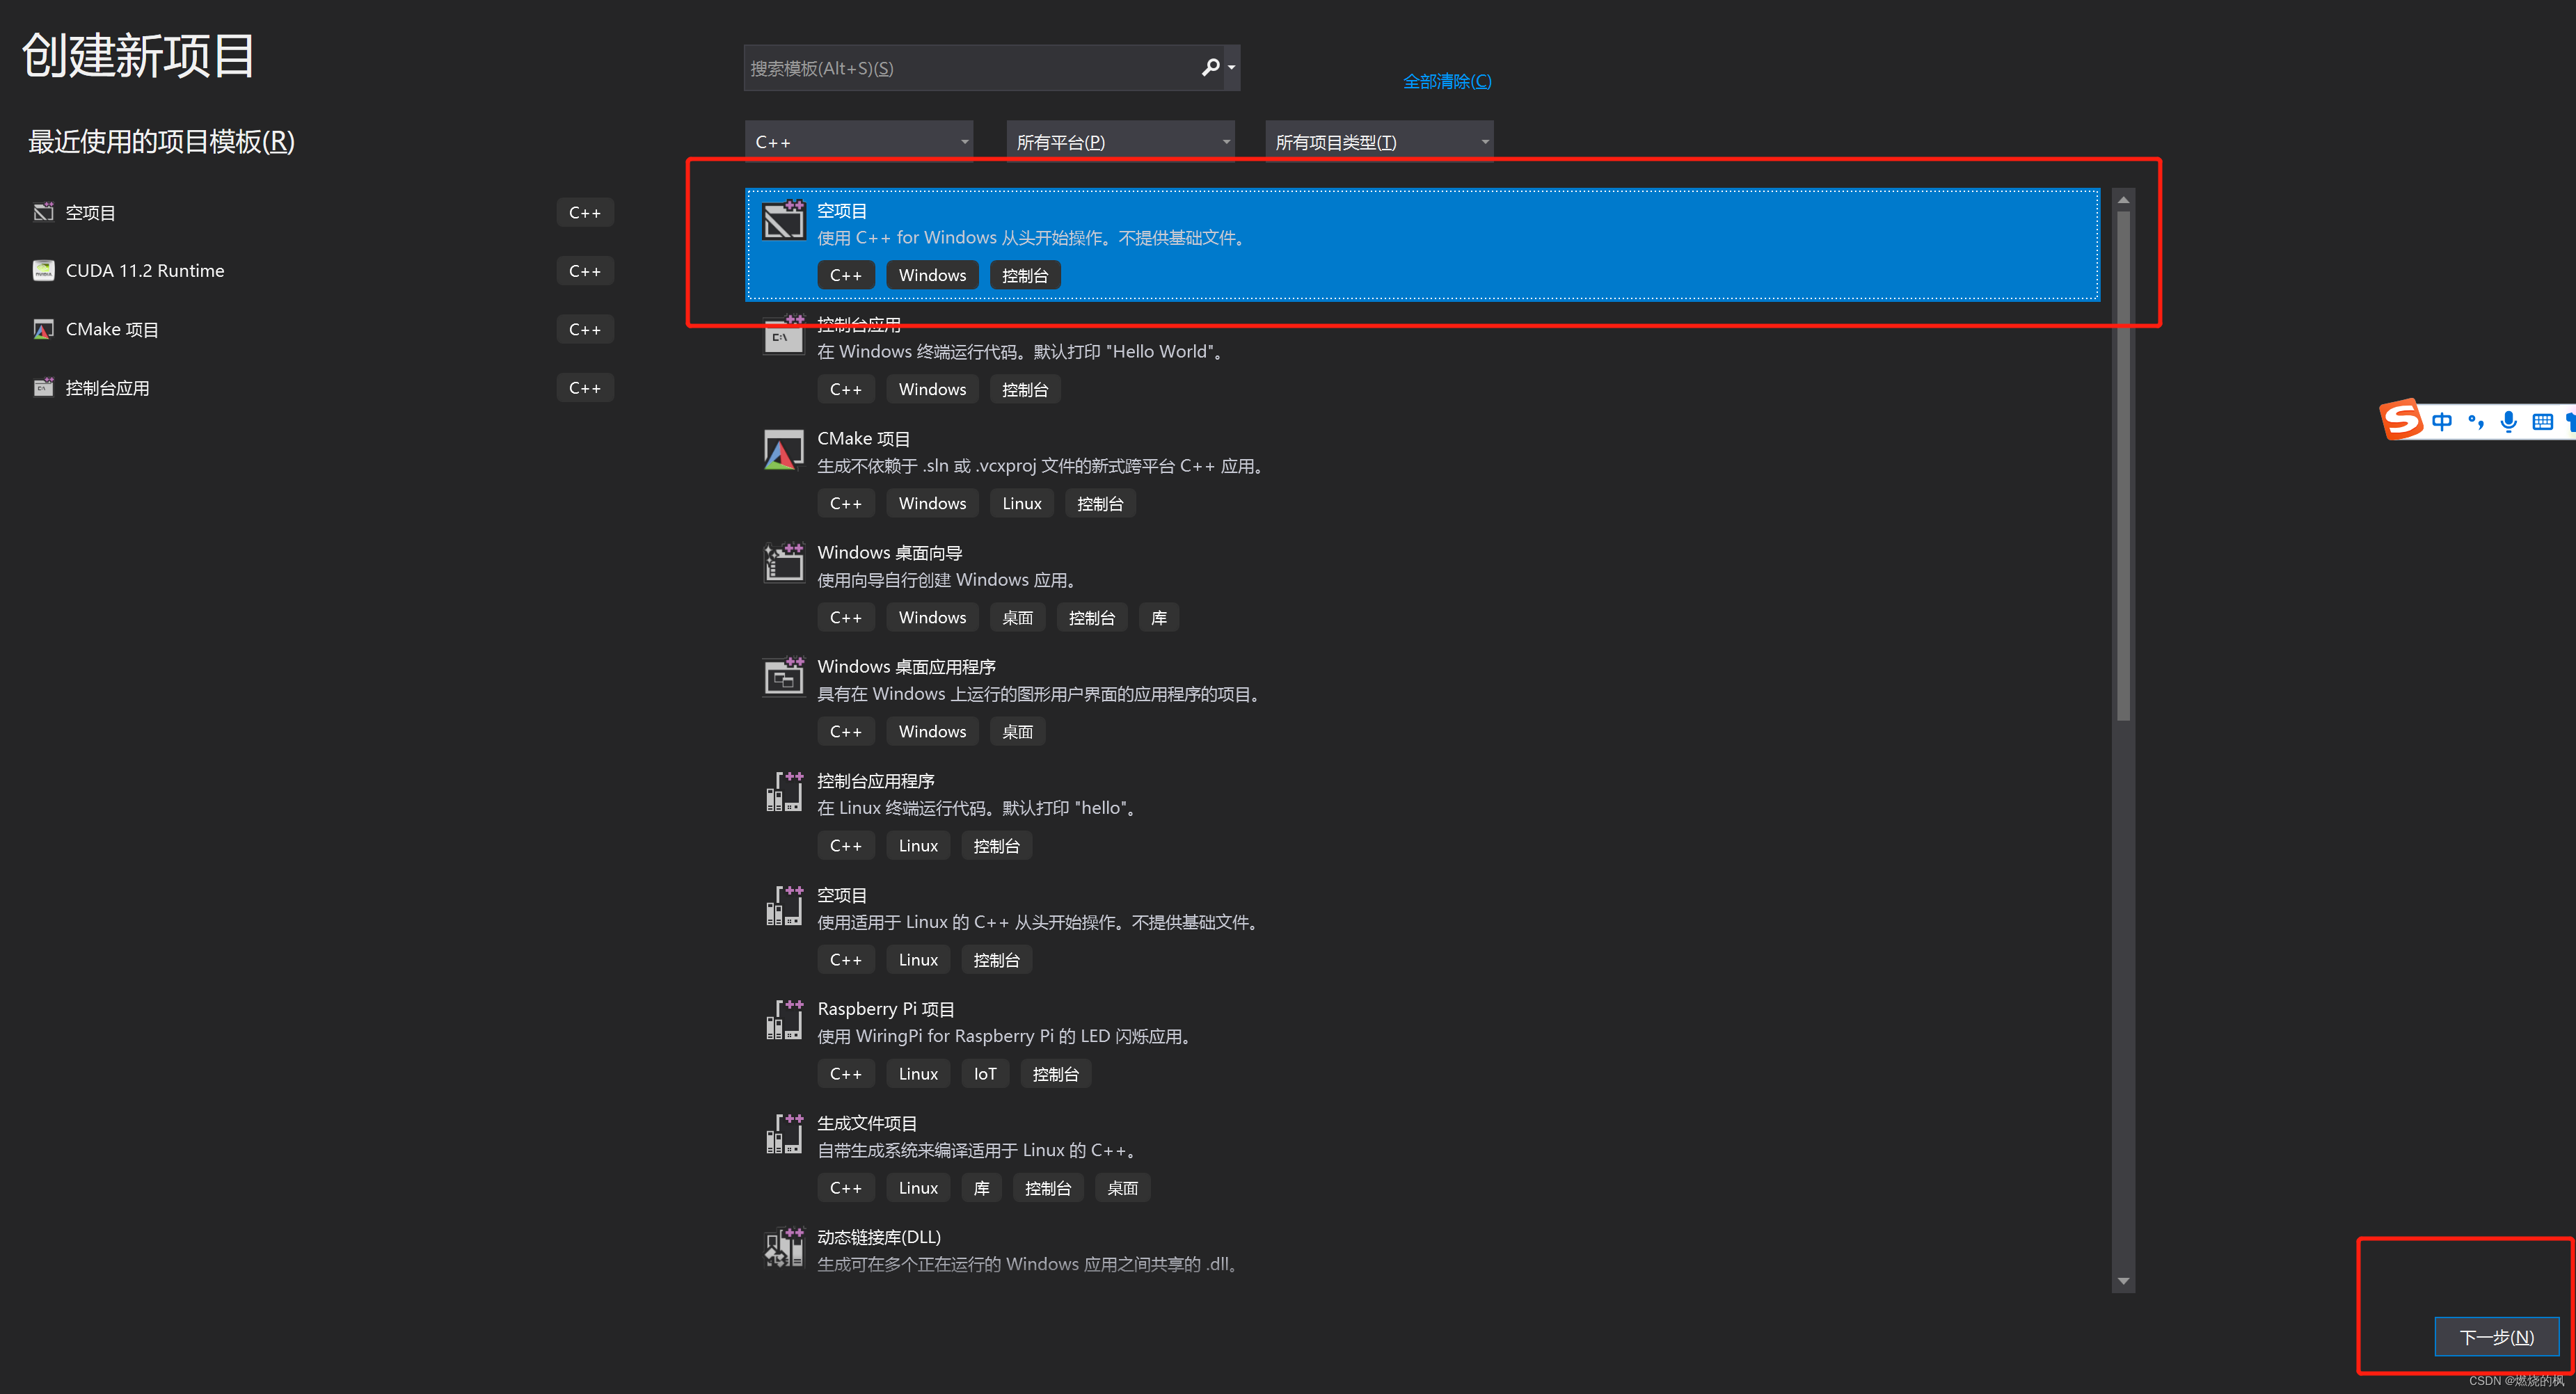The width and height of the screenshot is (2576, 1394).
Task: Click the Sogou input method S logo
Action: pos(2401,420)
